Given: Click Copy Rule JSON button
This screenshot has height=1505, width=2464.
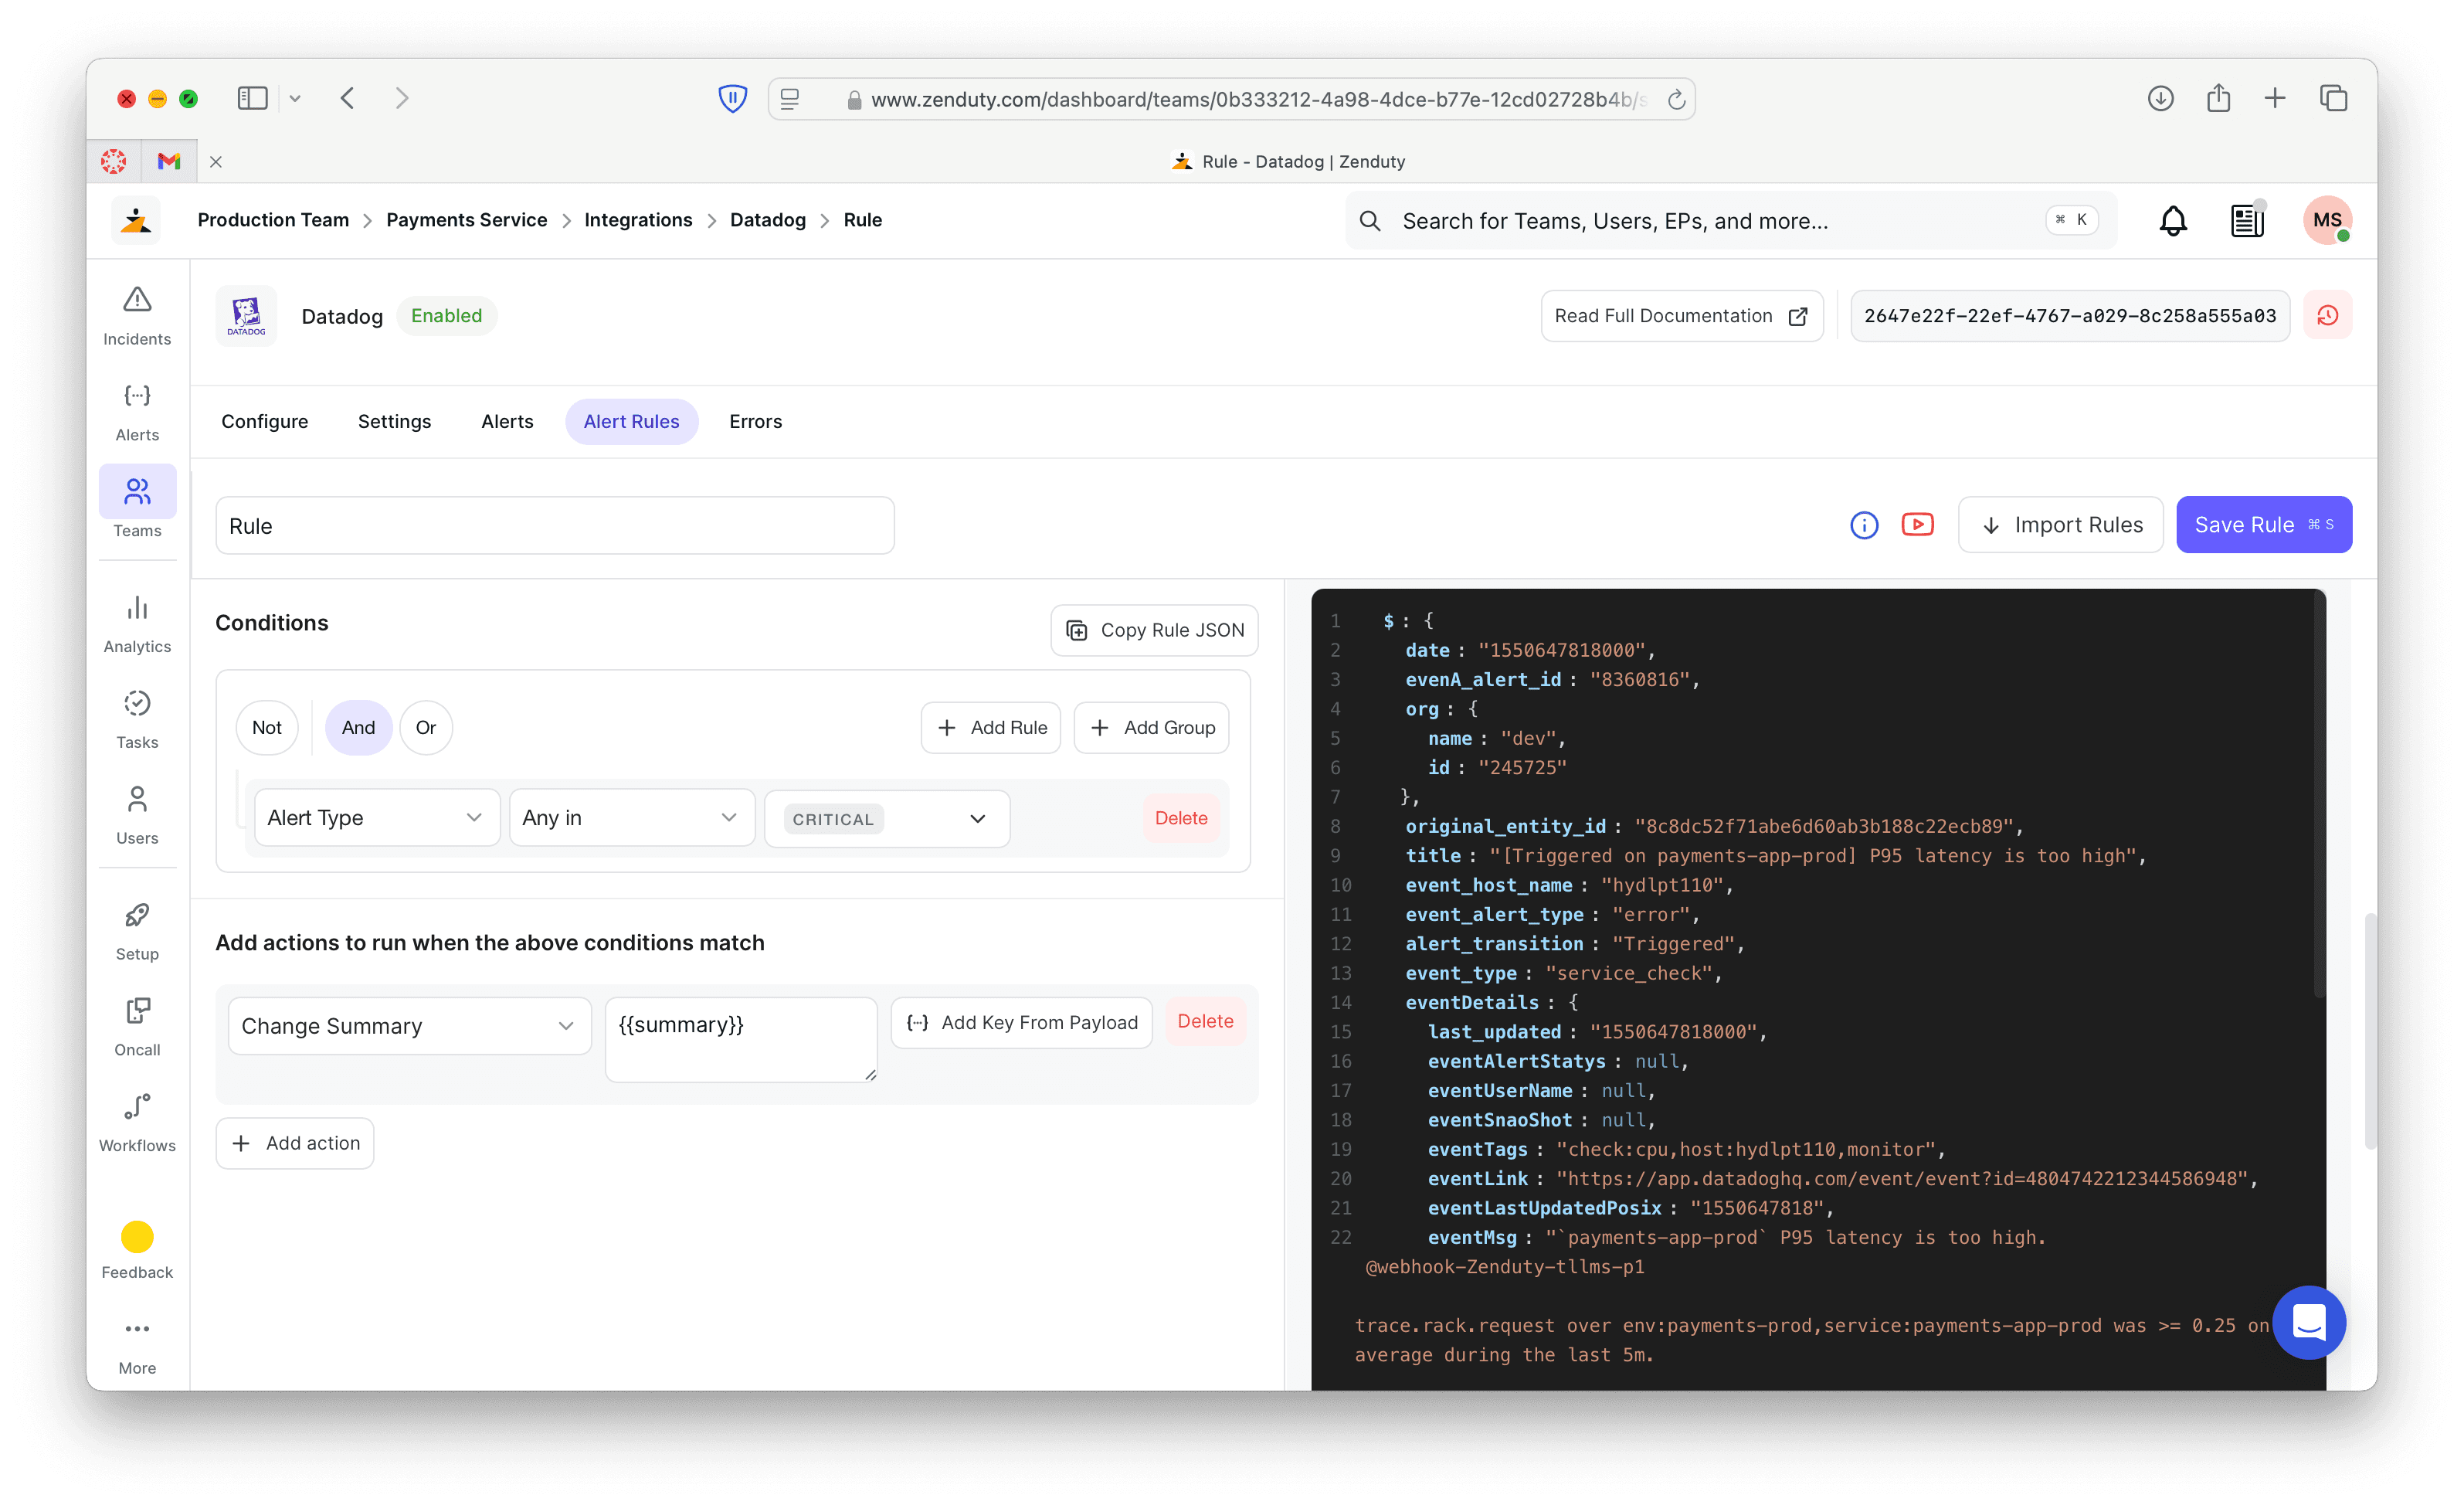Looking at the screenshot, I should click(x=1155, y=630).
